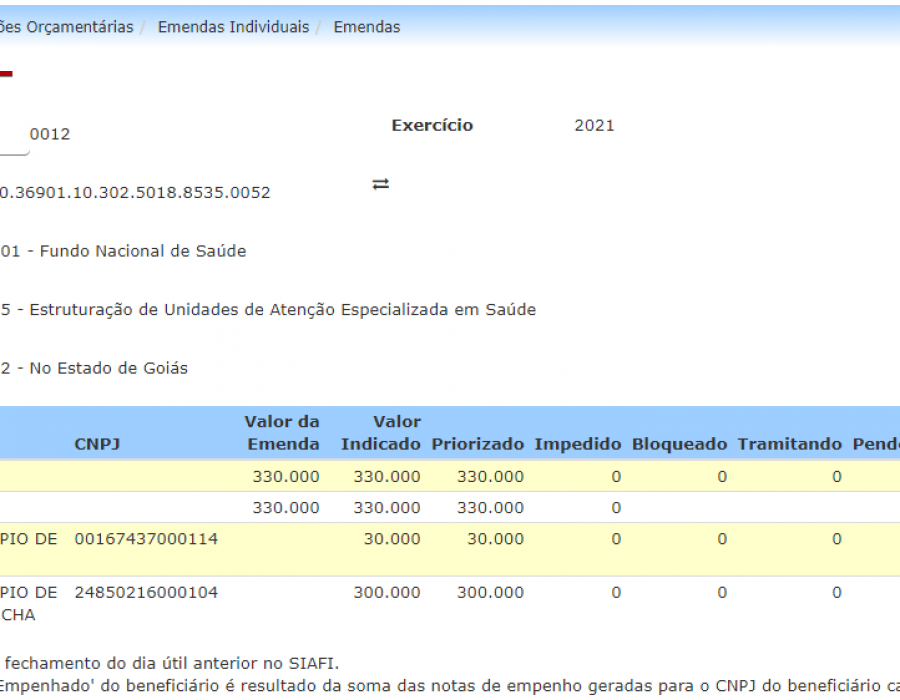Select the Estruturação de Unidades de Atenção text

click(x=268, y=310)
